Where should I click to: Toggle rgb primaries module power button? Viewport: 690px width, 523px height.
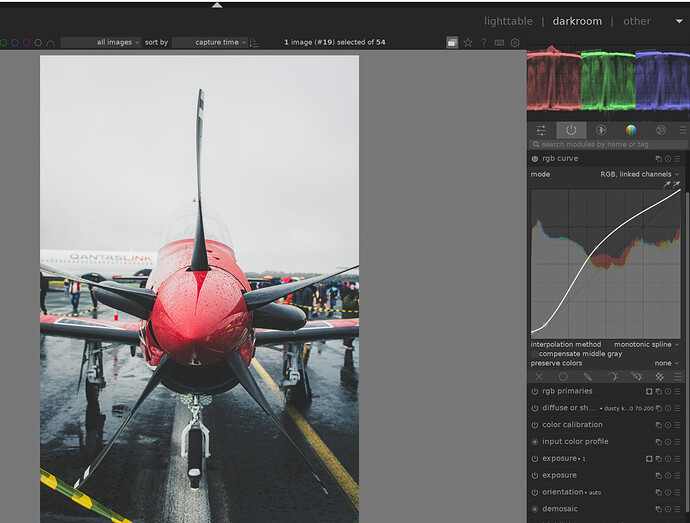coord(535,391)
